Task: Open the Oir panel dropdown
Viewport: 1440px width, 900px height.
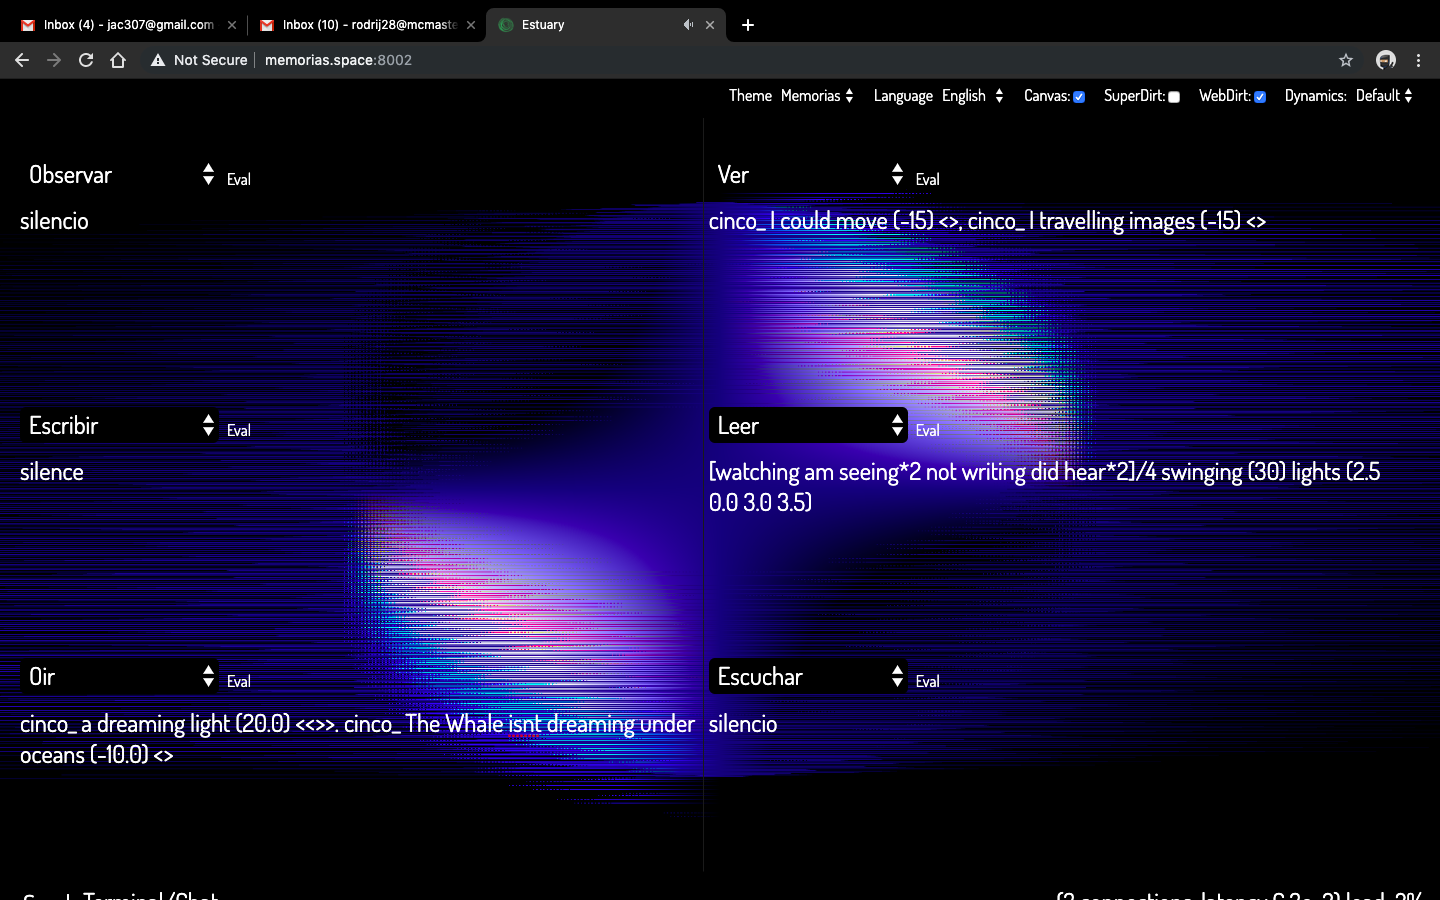Action: coord(119,677)
